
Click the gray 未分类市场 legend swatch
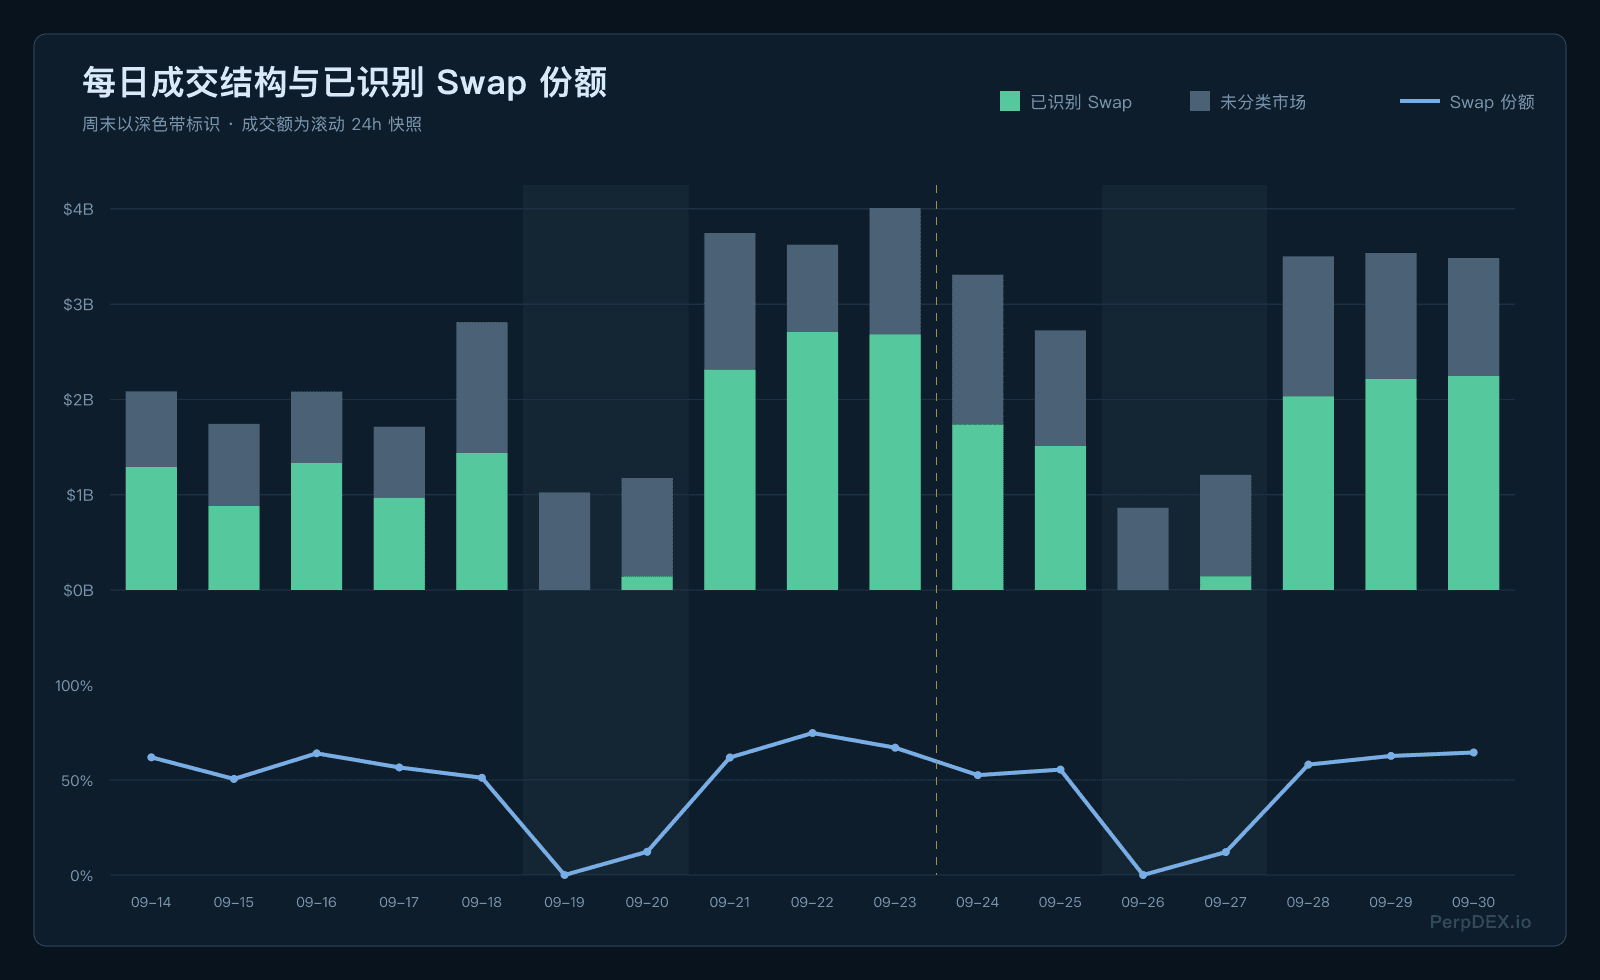point(1200,101)
